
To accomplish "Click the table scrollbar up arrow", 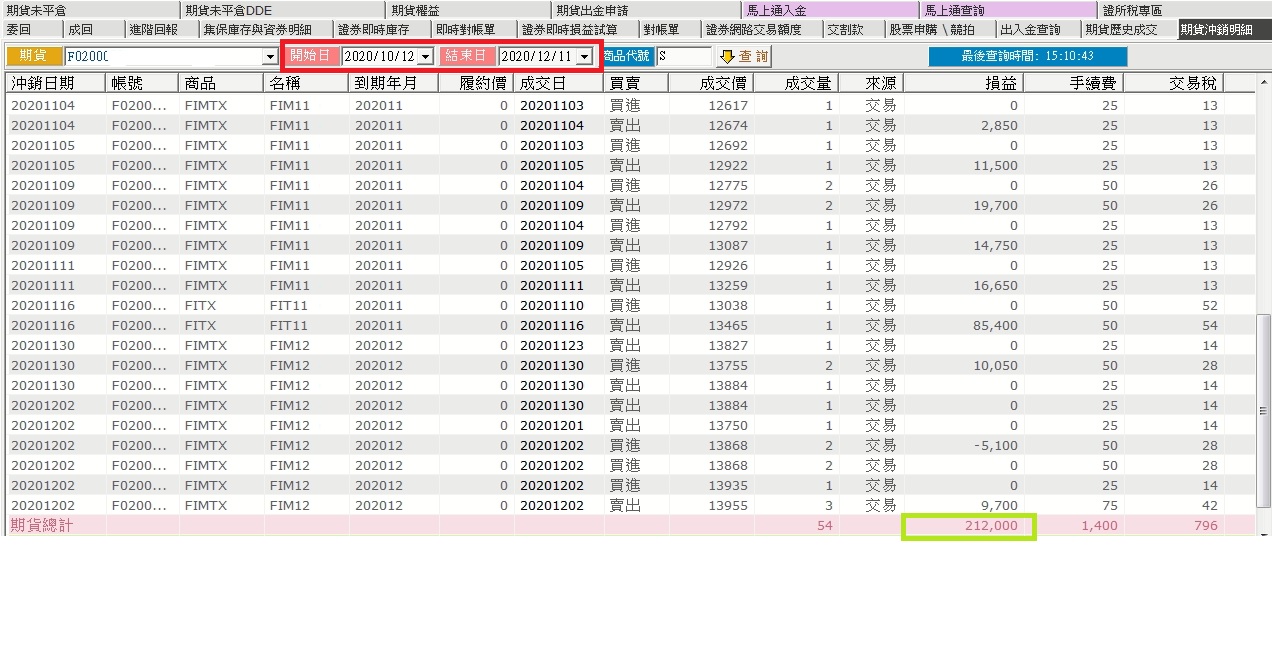I will tap(1263, 83).
